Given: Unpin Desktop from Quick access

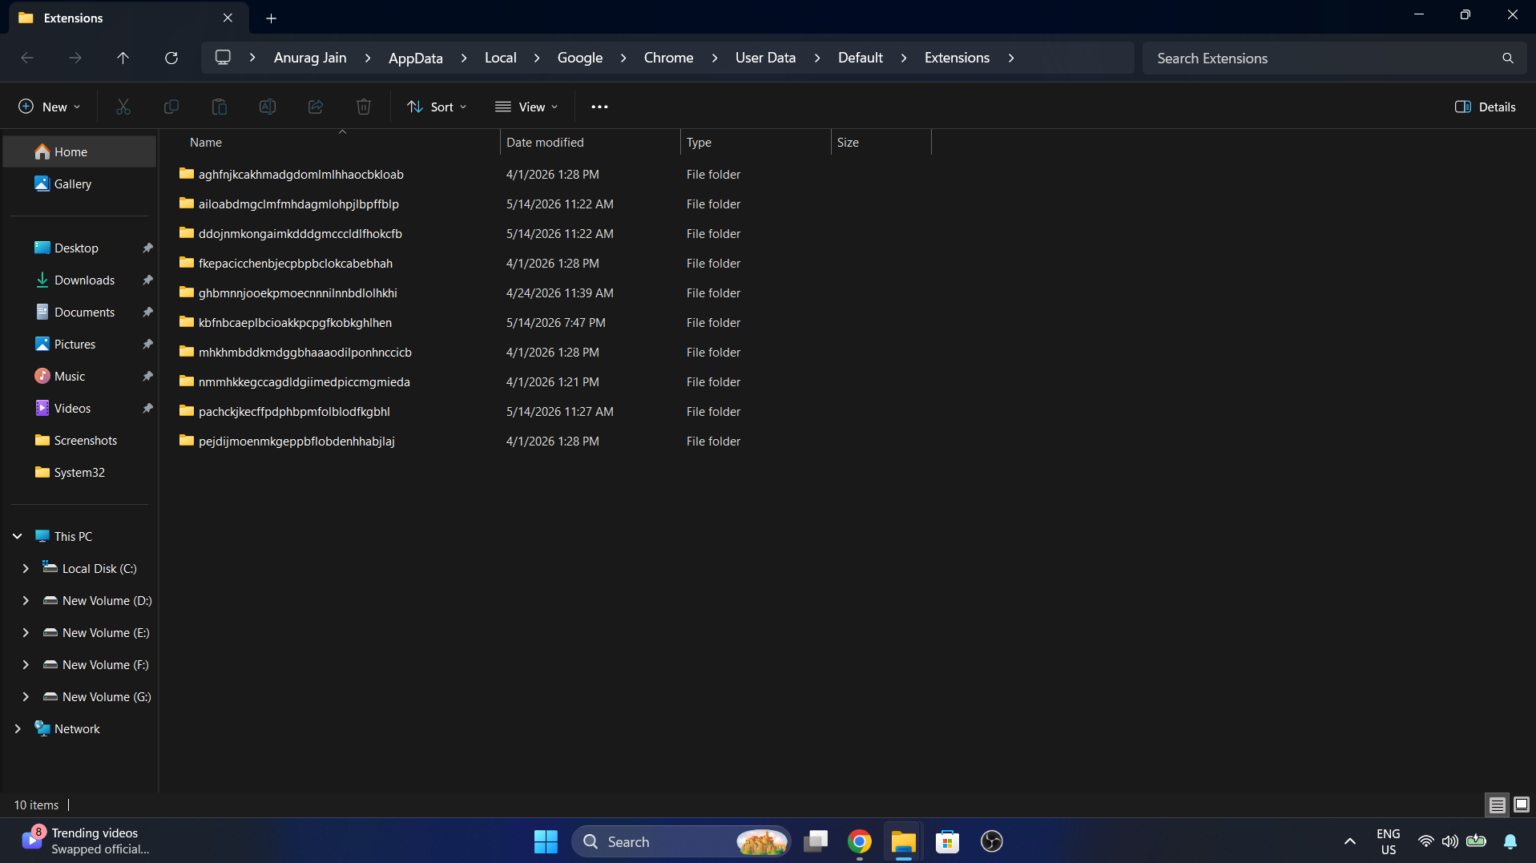Looking at the screenshot, I should coord(148,248).
